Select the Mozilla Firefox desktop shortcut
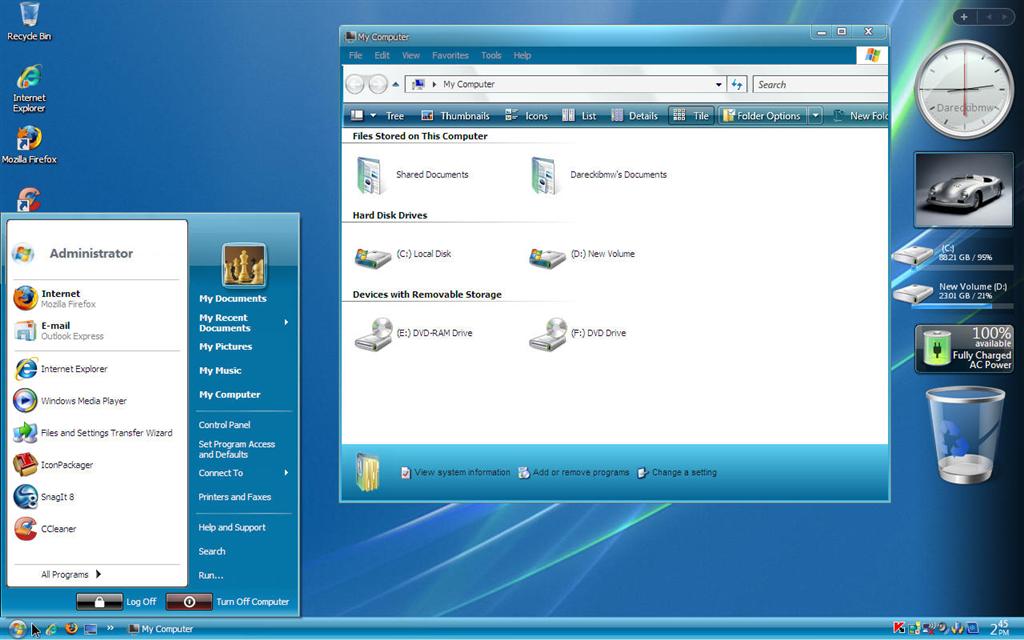The height and width of the screenshot is (640, 1024). [x=29, y=144]
